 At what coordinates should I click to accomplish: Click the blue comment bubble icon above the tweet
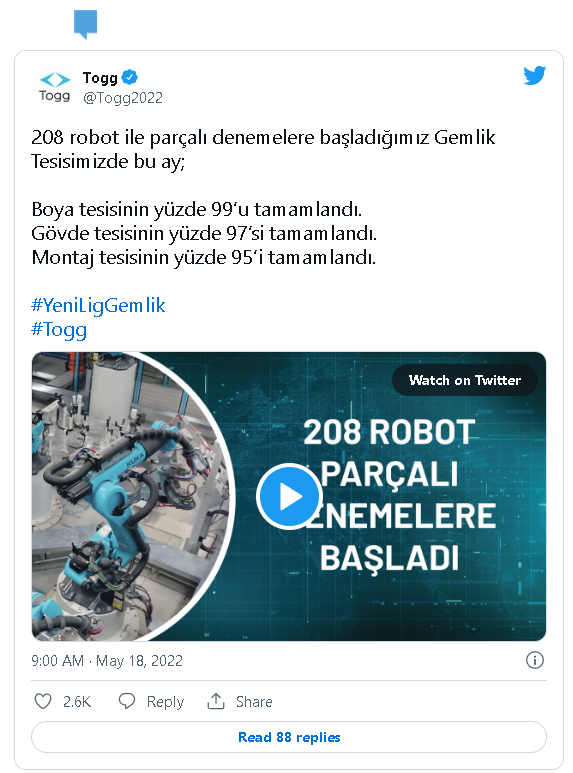[x=85, y=24]
